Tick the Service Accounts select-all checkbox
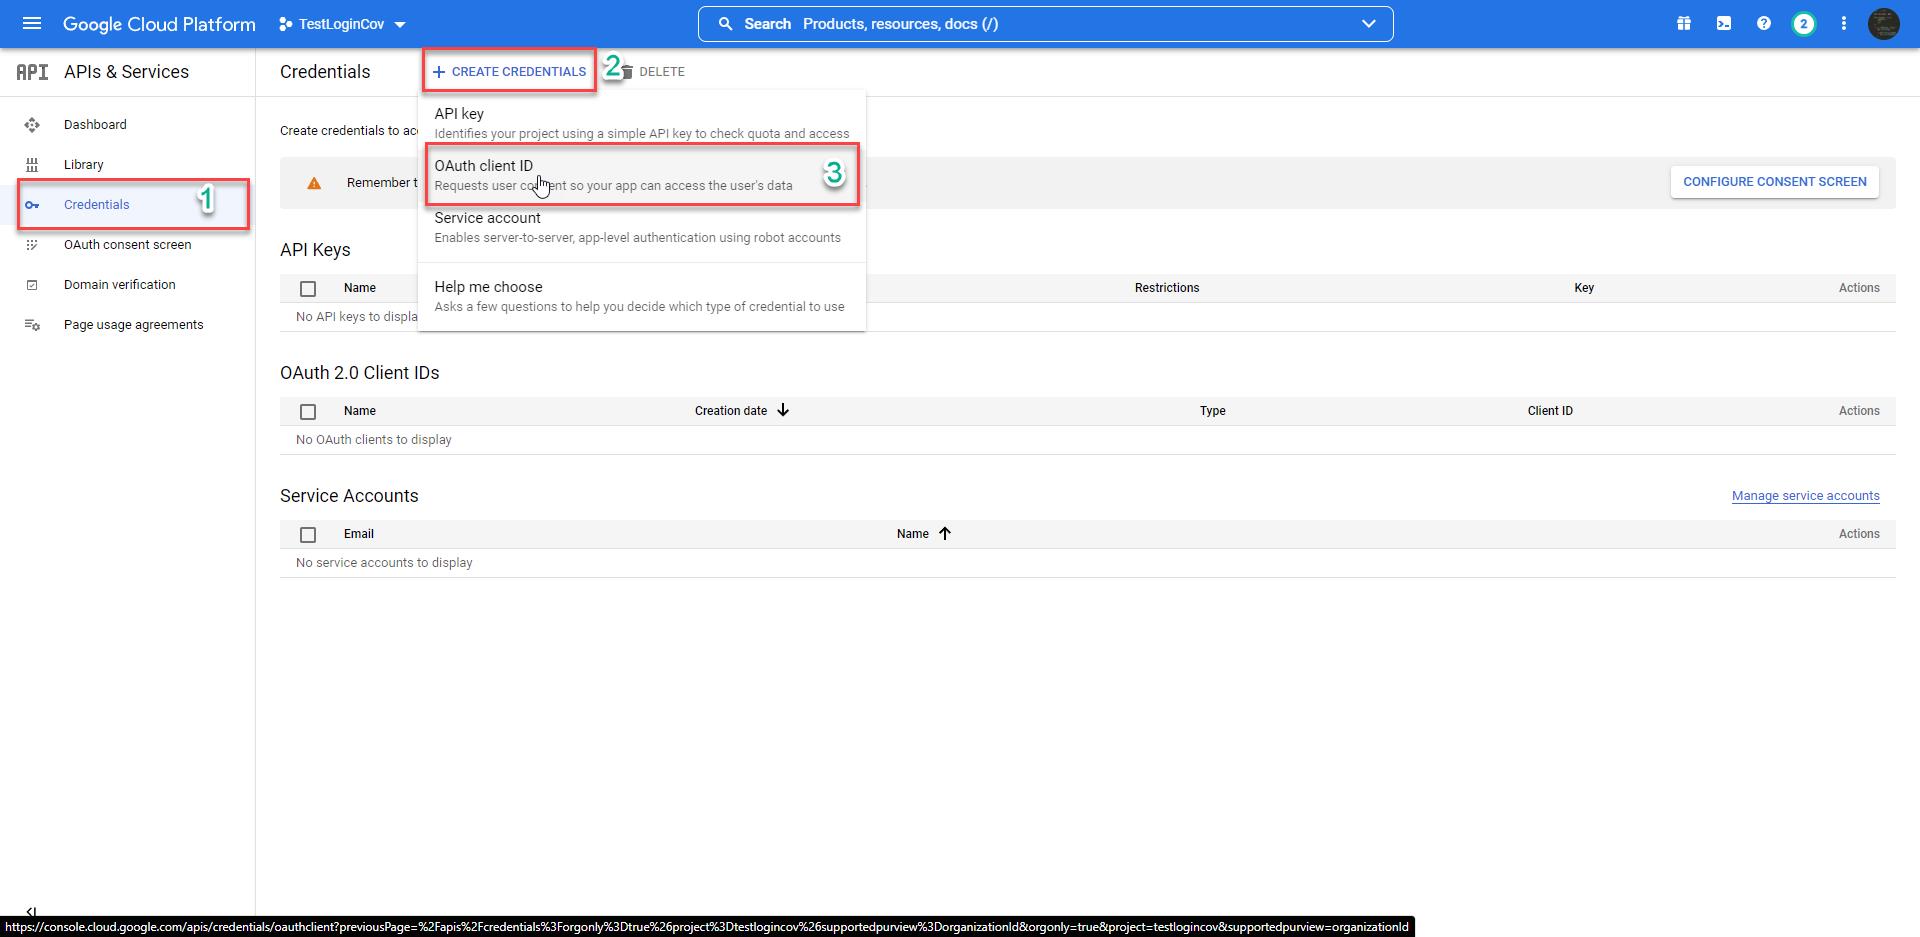This screenshot has height=937, width=1920. [308, 535]
